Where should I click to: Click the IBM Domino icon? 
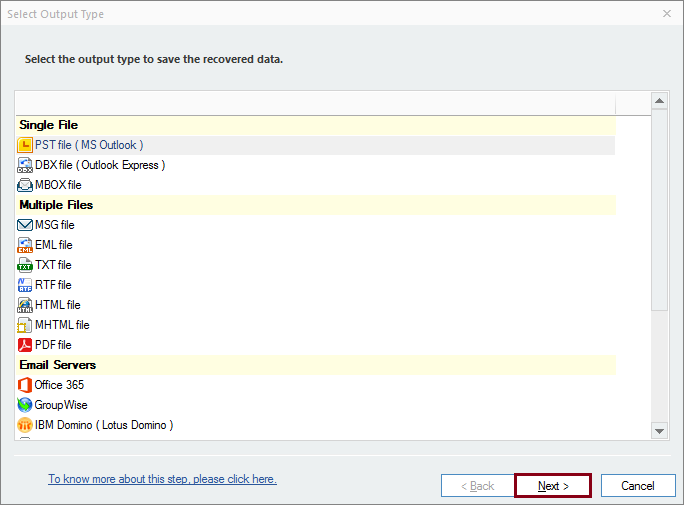click(x=25, y=425)
